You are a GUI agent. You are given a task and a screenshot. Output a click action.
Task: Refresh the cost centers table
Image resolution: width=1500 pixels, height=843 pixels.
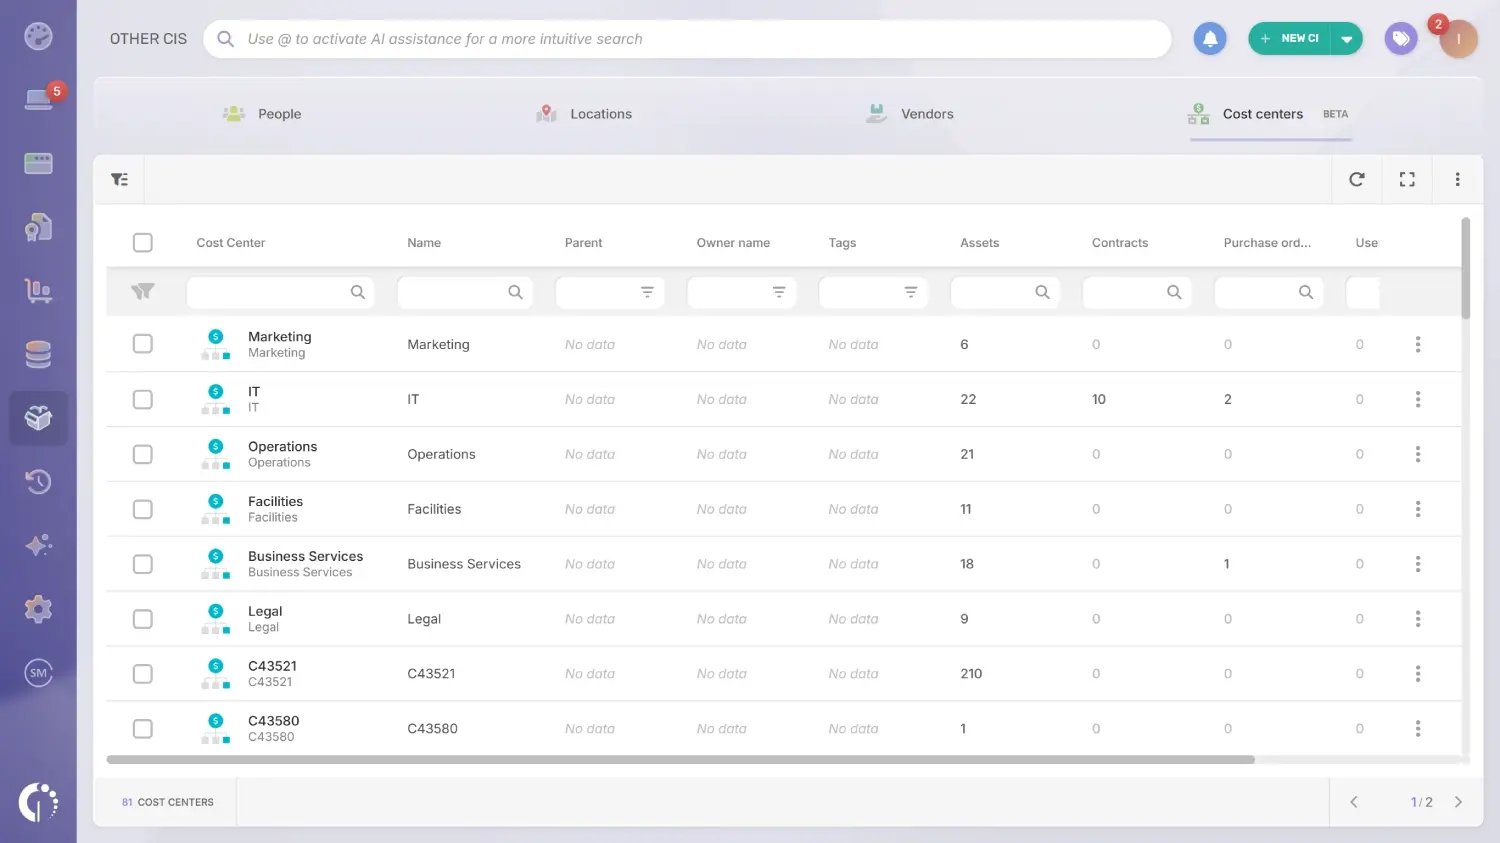(1357, 179)
